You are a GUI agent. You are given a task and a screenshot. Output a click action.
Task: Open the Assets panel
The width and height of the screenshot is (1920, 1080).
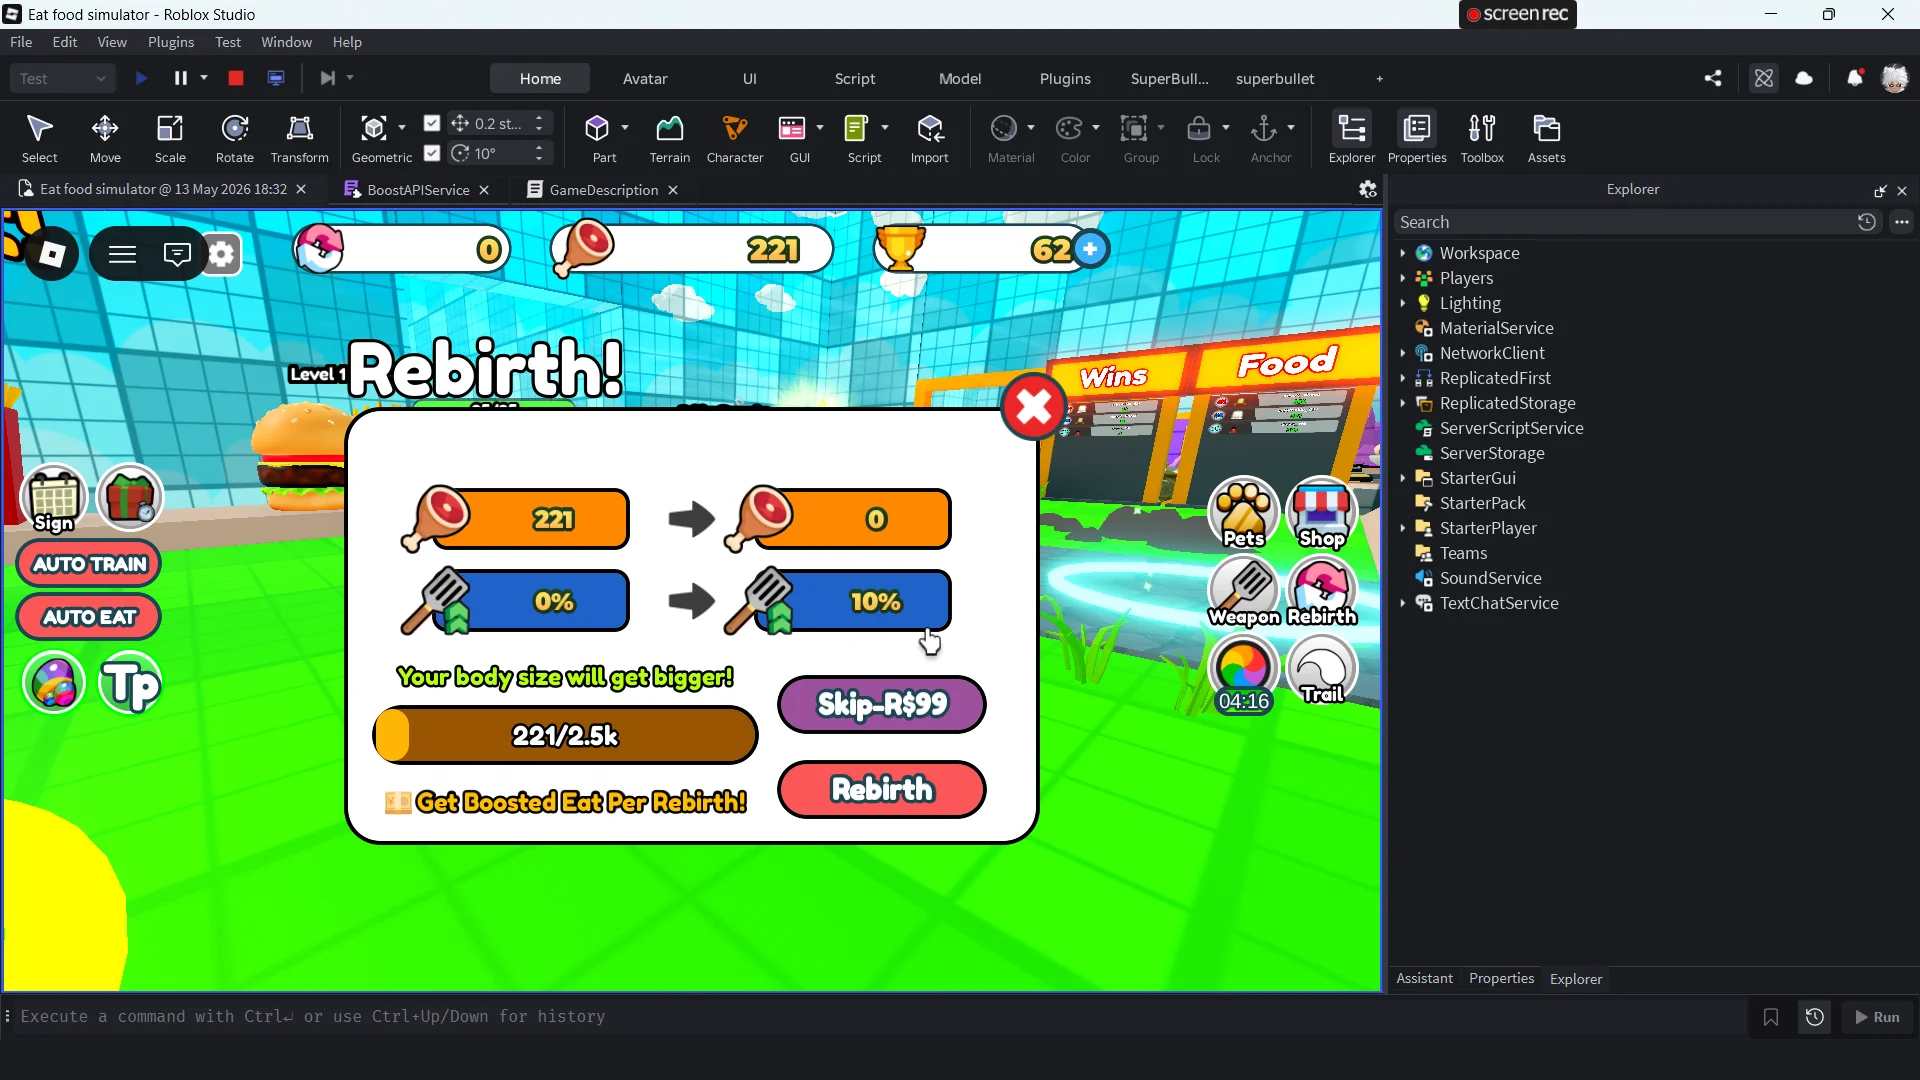pos(1547,138)
